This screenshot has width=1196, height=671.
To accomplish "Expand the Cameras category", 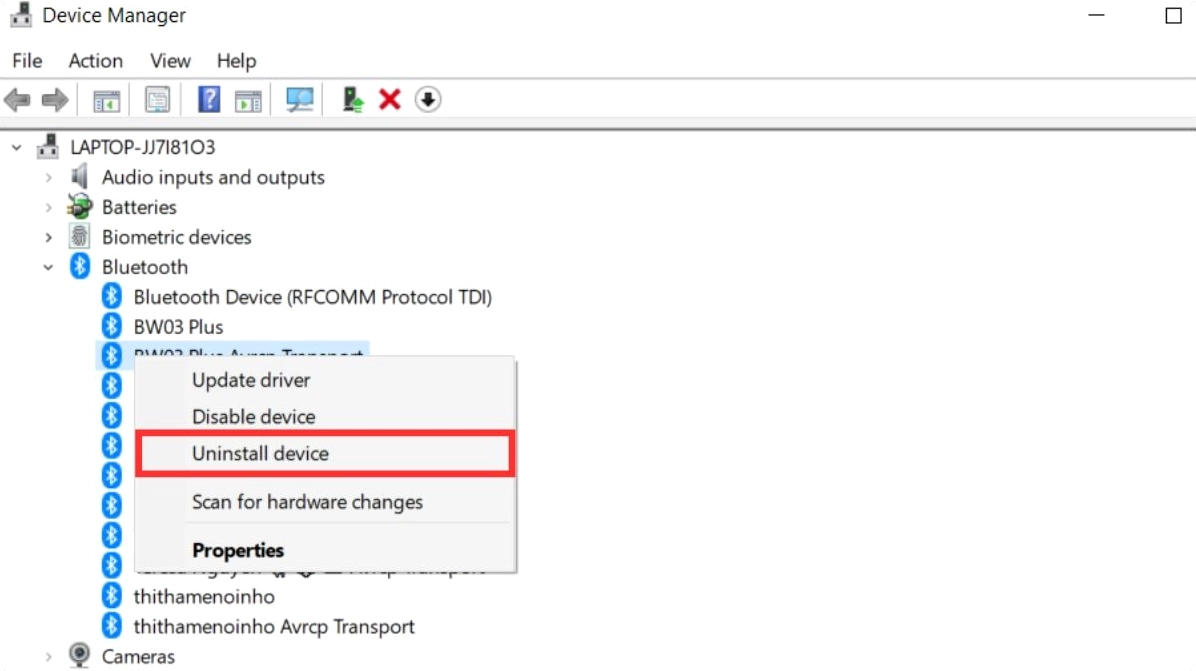I will tap(48, 656).
